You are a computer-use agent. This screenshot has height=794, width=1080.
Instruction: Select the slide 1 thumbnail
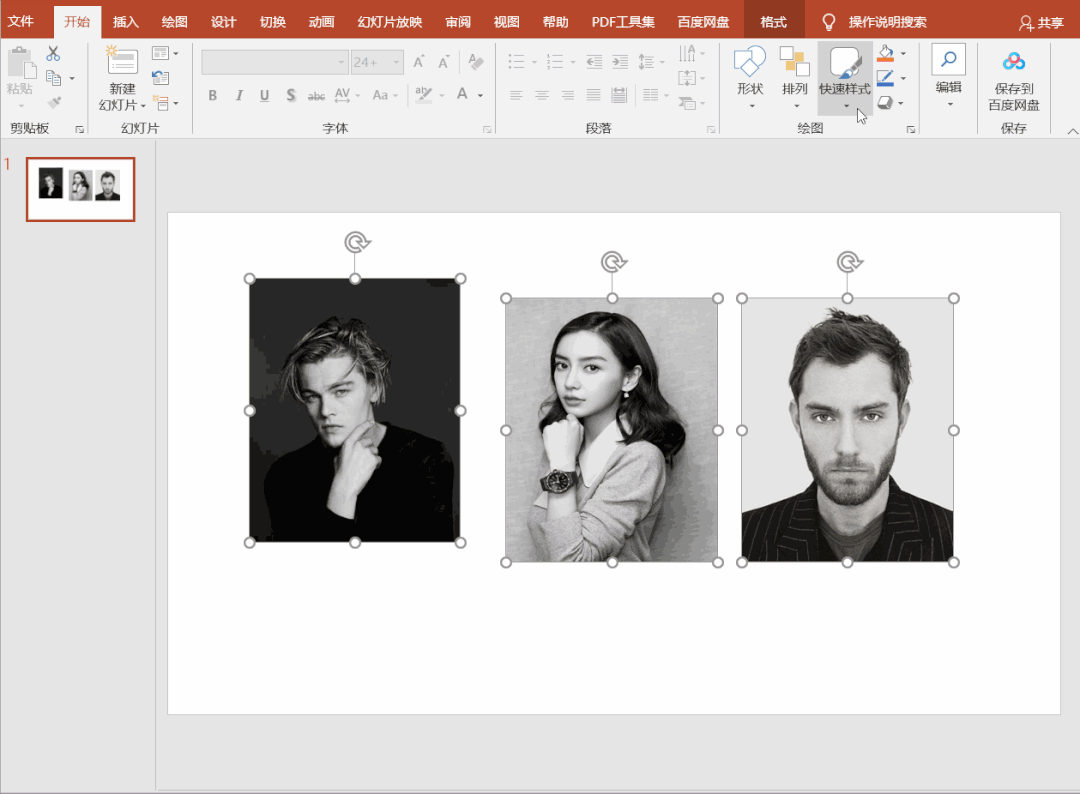[x=80, y=188]
